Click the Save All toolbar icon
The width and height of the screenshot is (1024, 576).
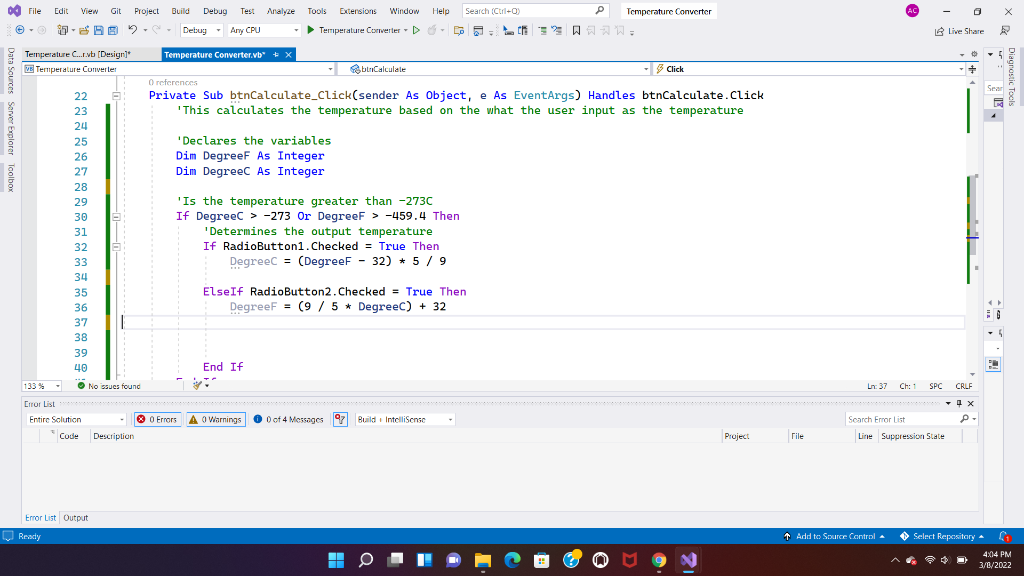pos(114,30)
